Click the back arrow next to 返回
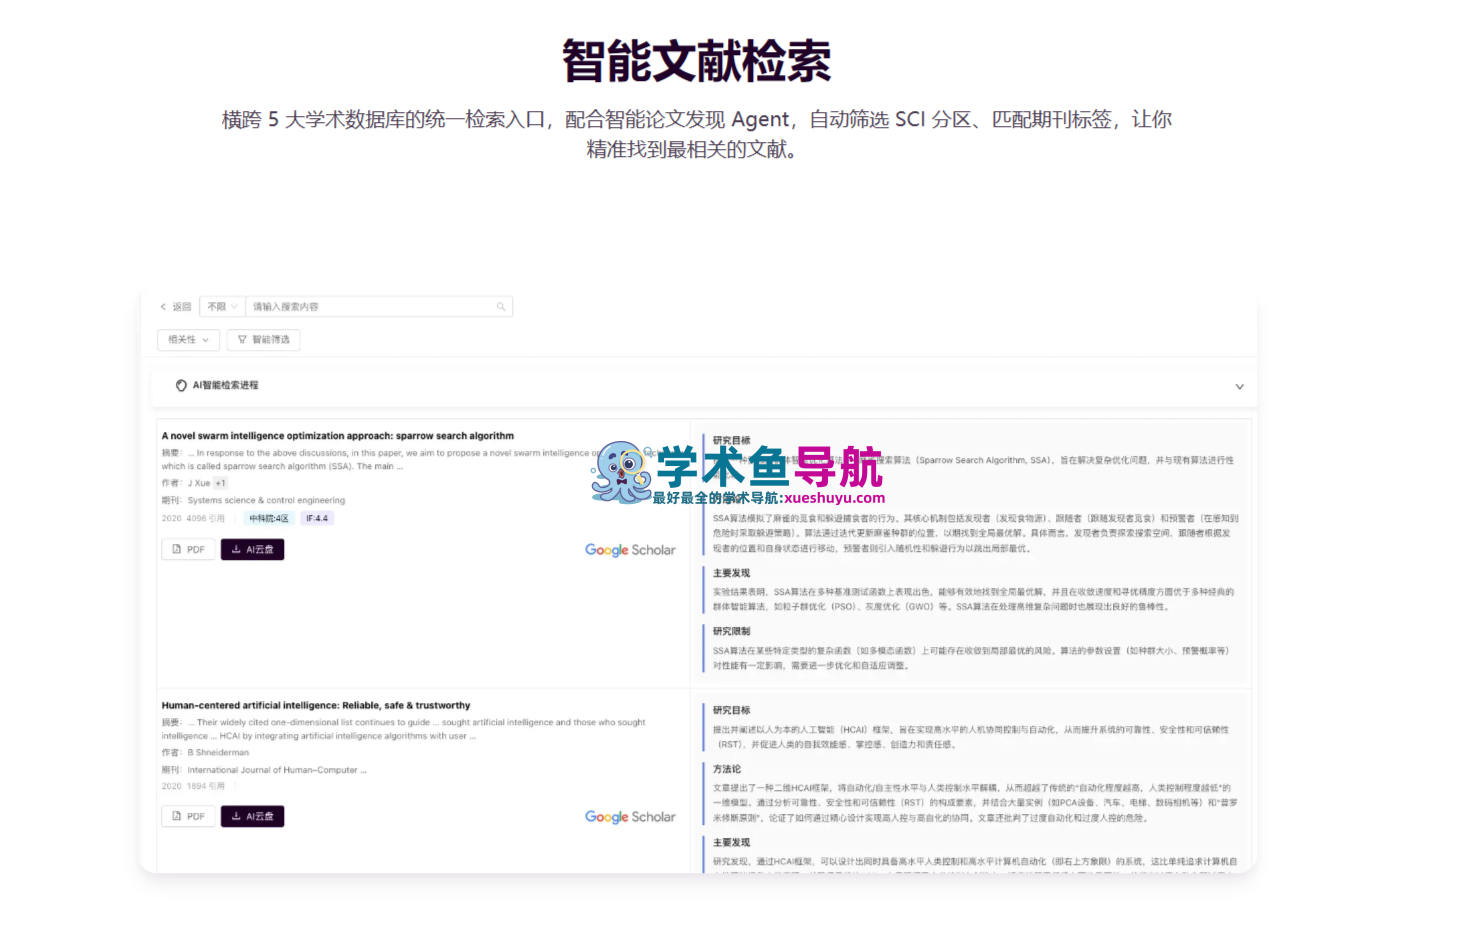This screenshot has width=1476, height=946. tap(163, 306)
